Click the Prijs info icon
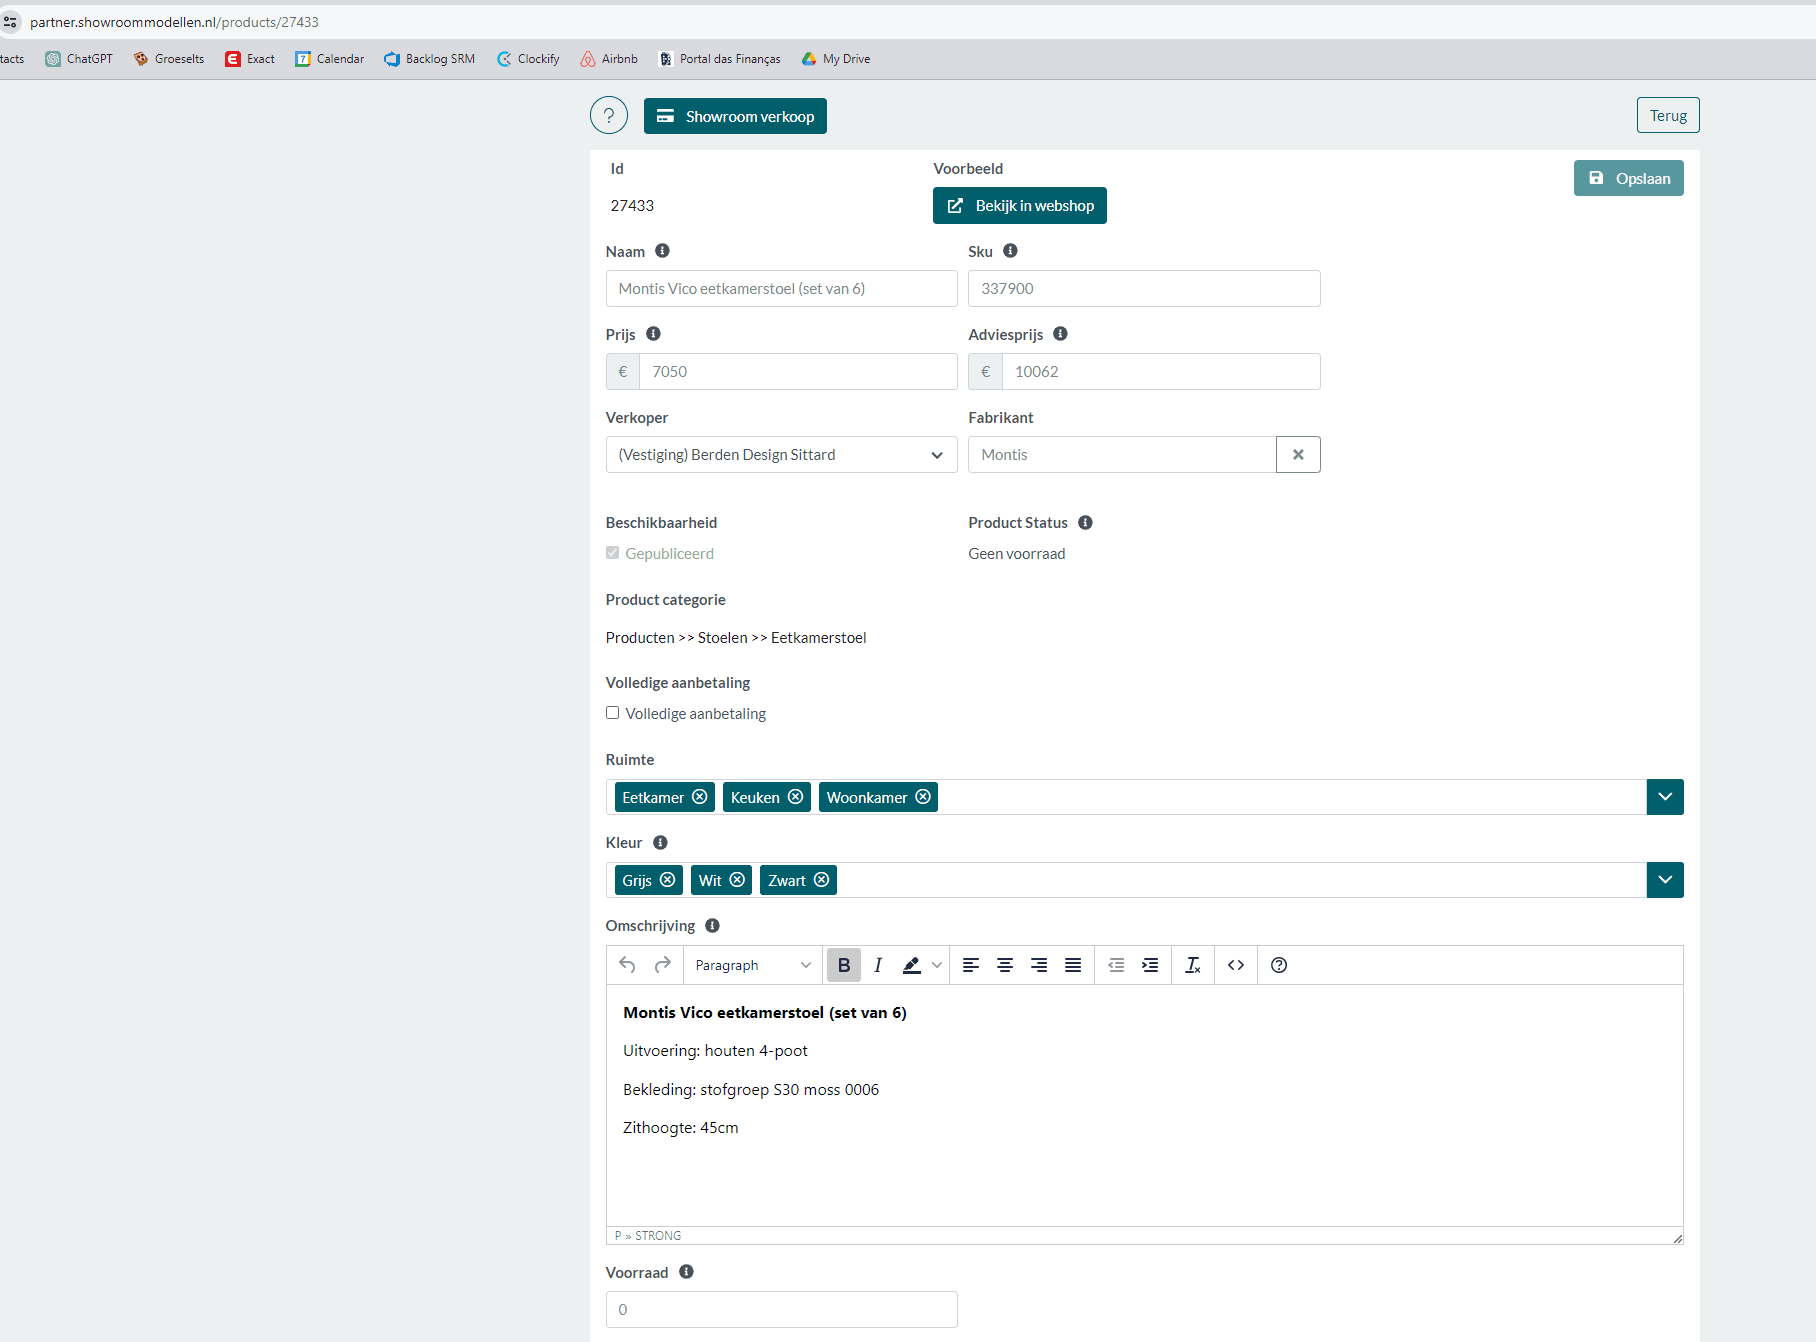Viewport: 1816px width, 1342px height. pos(653,334)
